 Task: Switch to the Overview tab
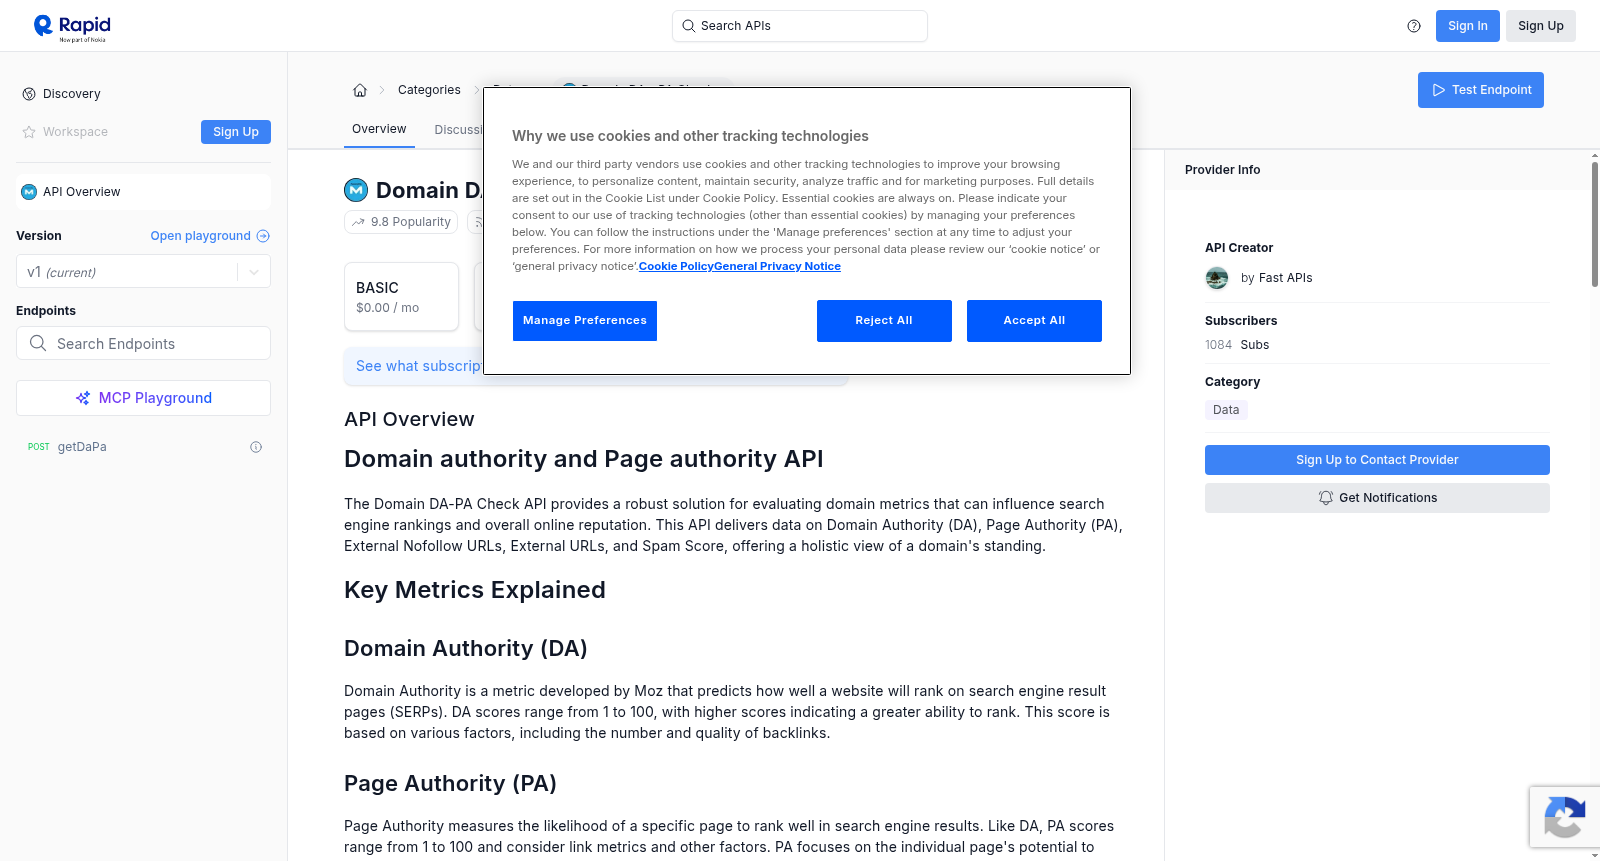tap(379, 129)
